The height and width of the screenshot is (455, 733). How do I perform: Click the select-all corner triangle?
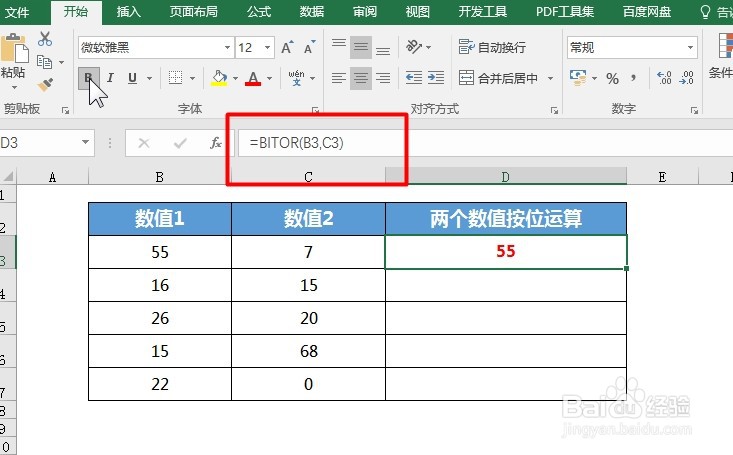pos(8,177)
